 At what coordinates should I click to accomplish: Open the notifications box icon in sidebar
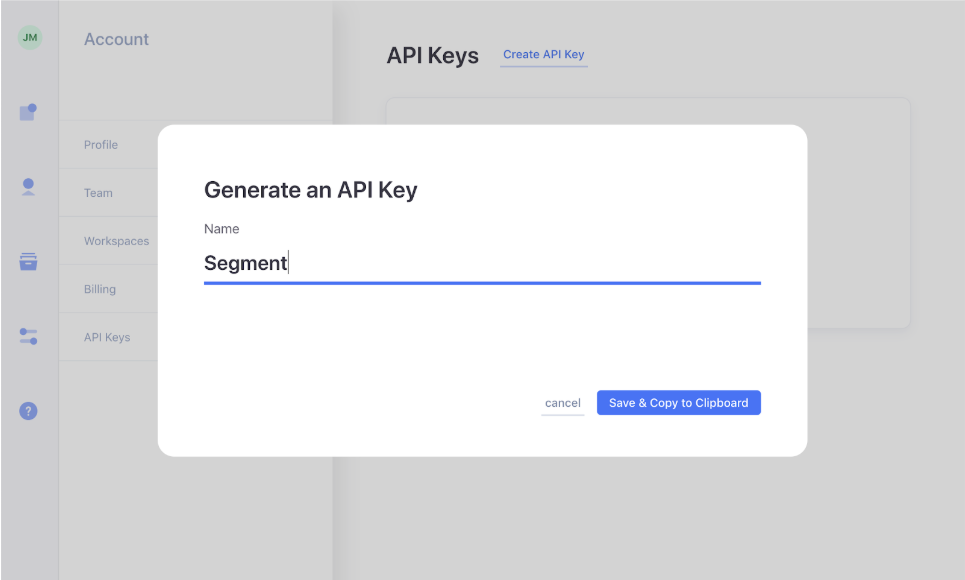[x=28, y=112]
